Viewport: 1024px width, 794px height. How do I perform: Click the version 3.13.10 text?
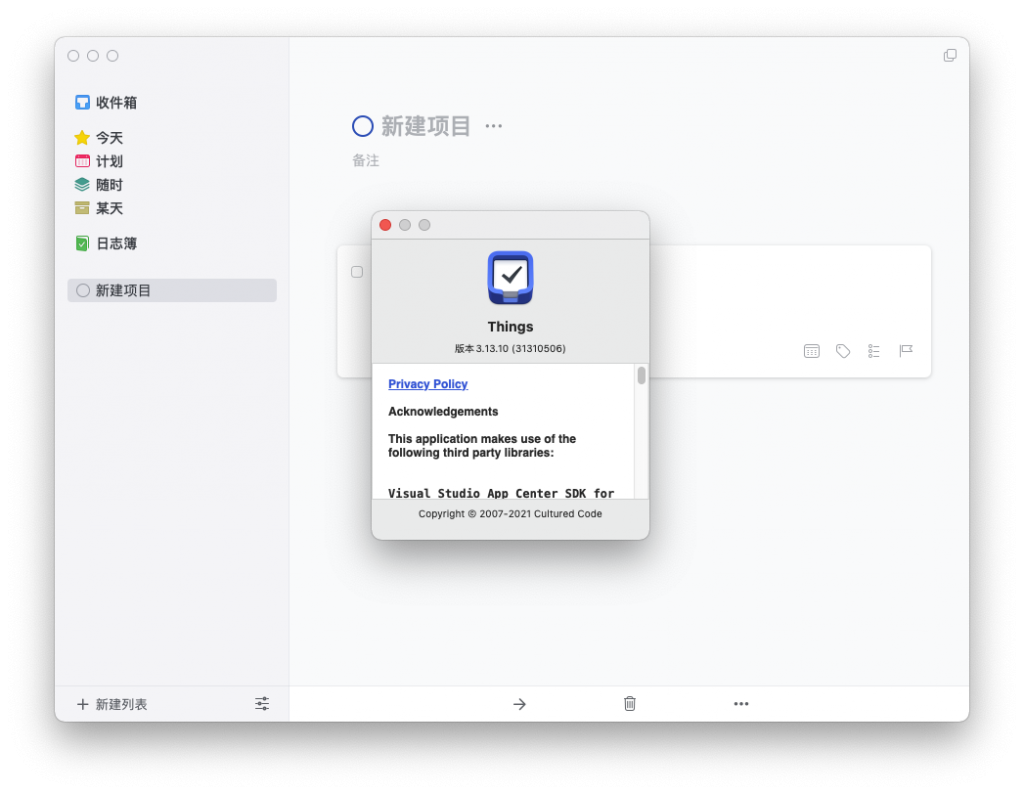pos(510,349)
